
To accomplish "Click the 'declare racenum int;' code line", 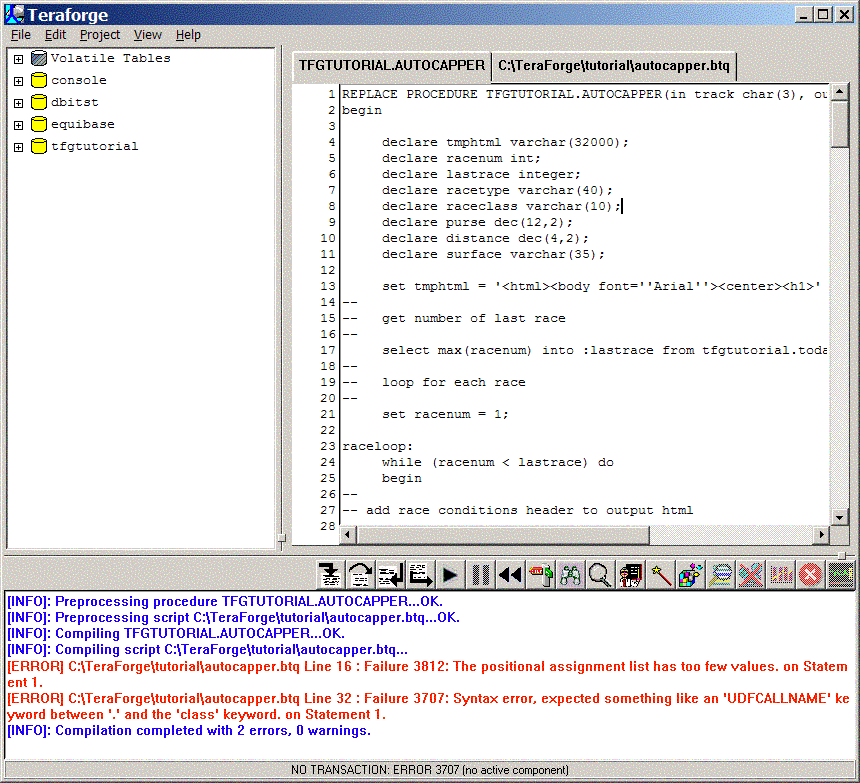I will pyautogui.click(x=461, y=158).
